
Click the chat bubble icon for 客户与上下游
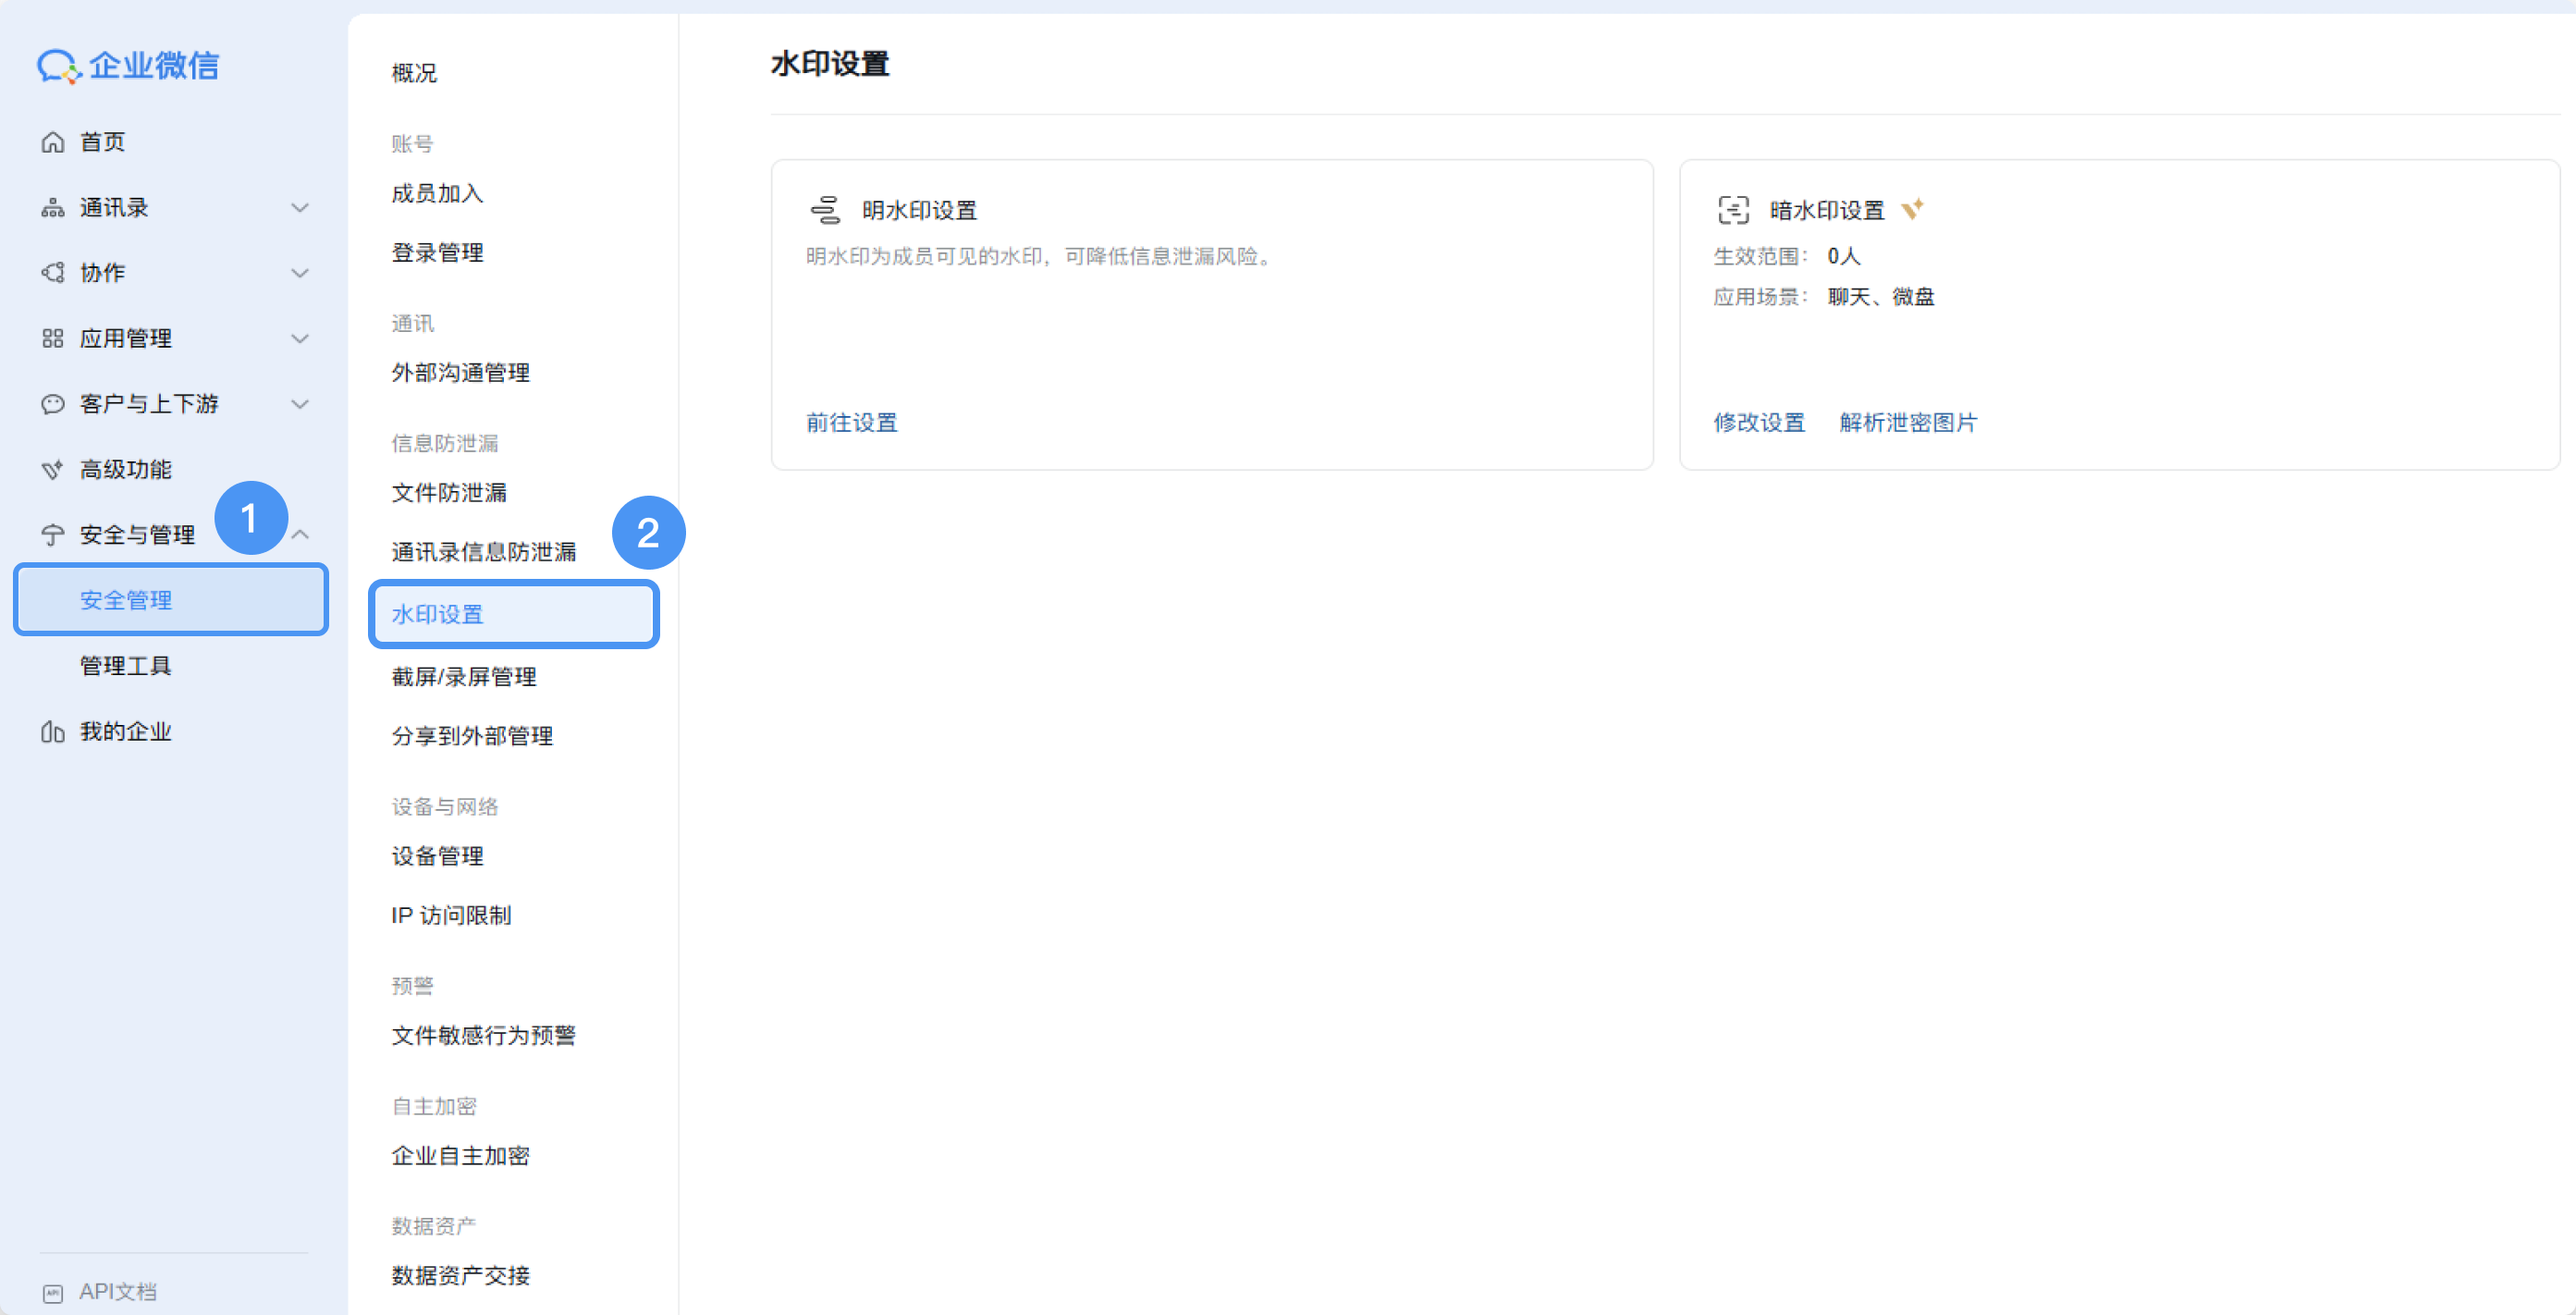click(53, 404)
